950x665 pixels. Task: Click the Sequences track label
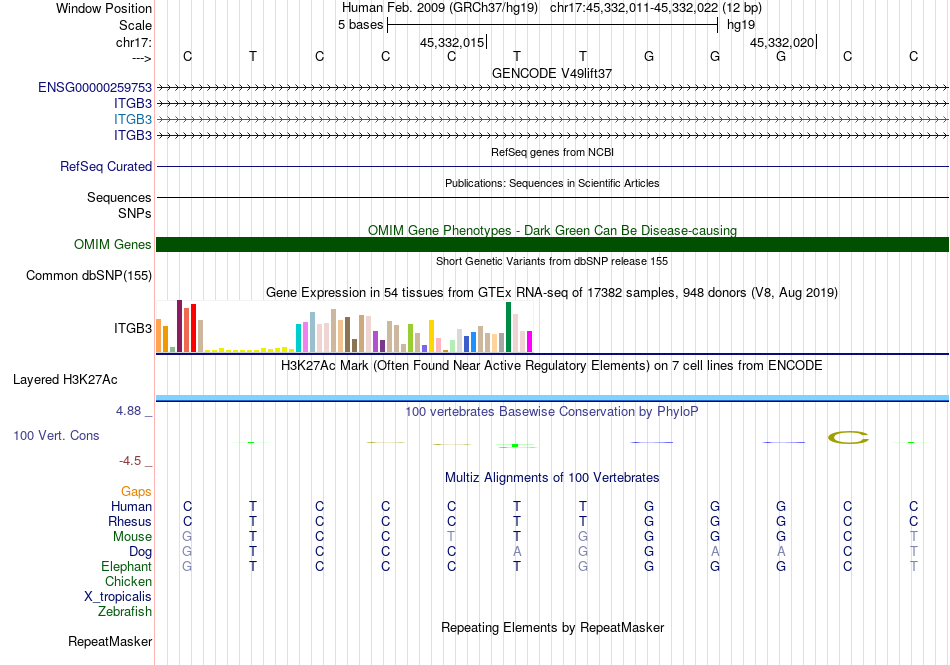point(119,197)
